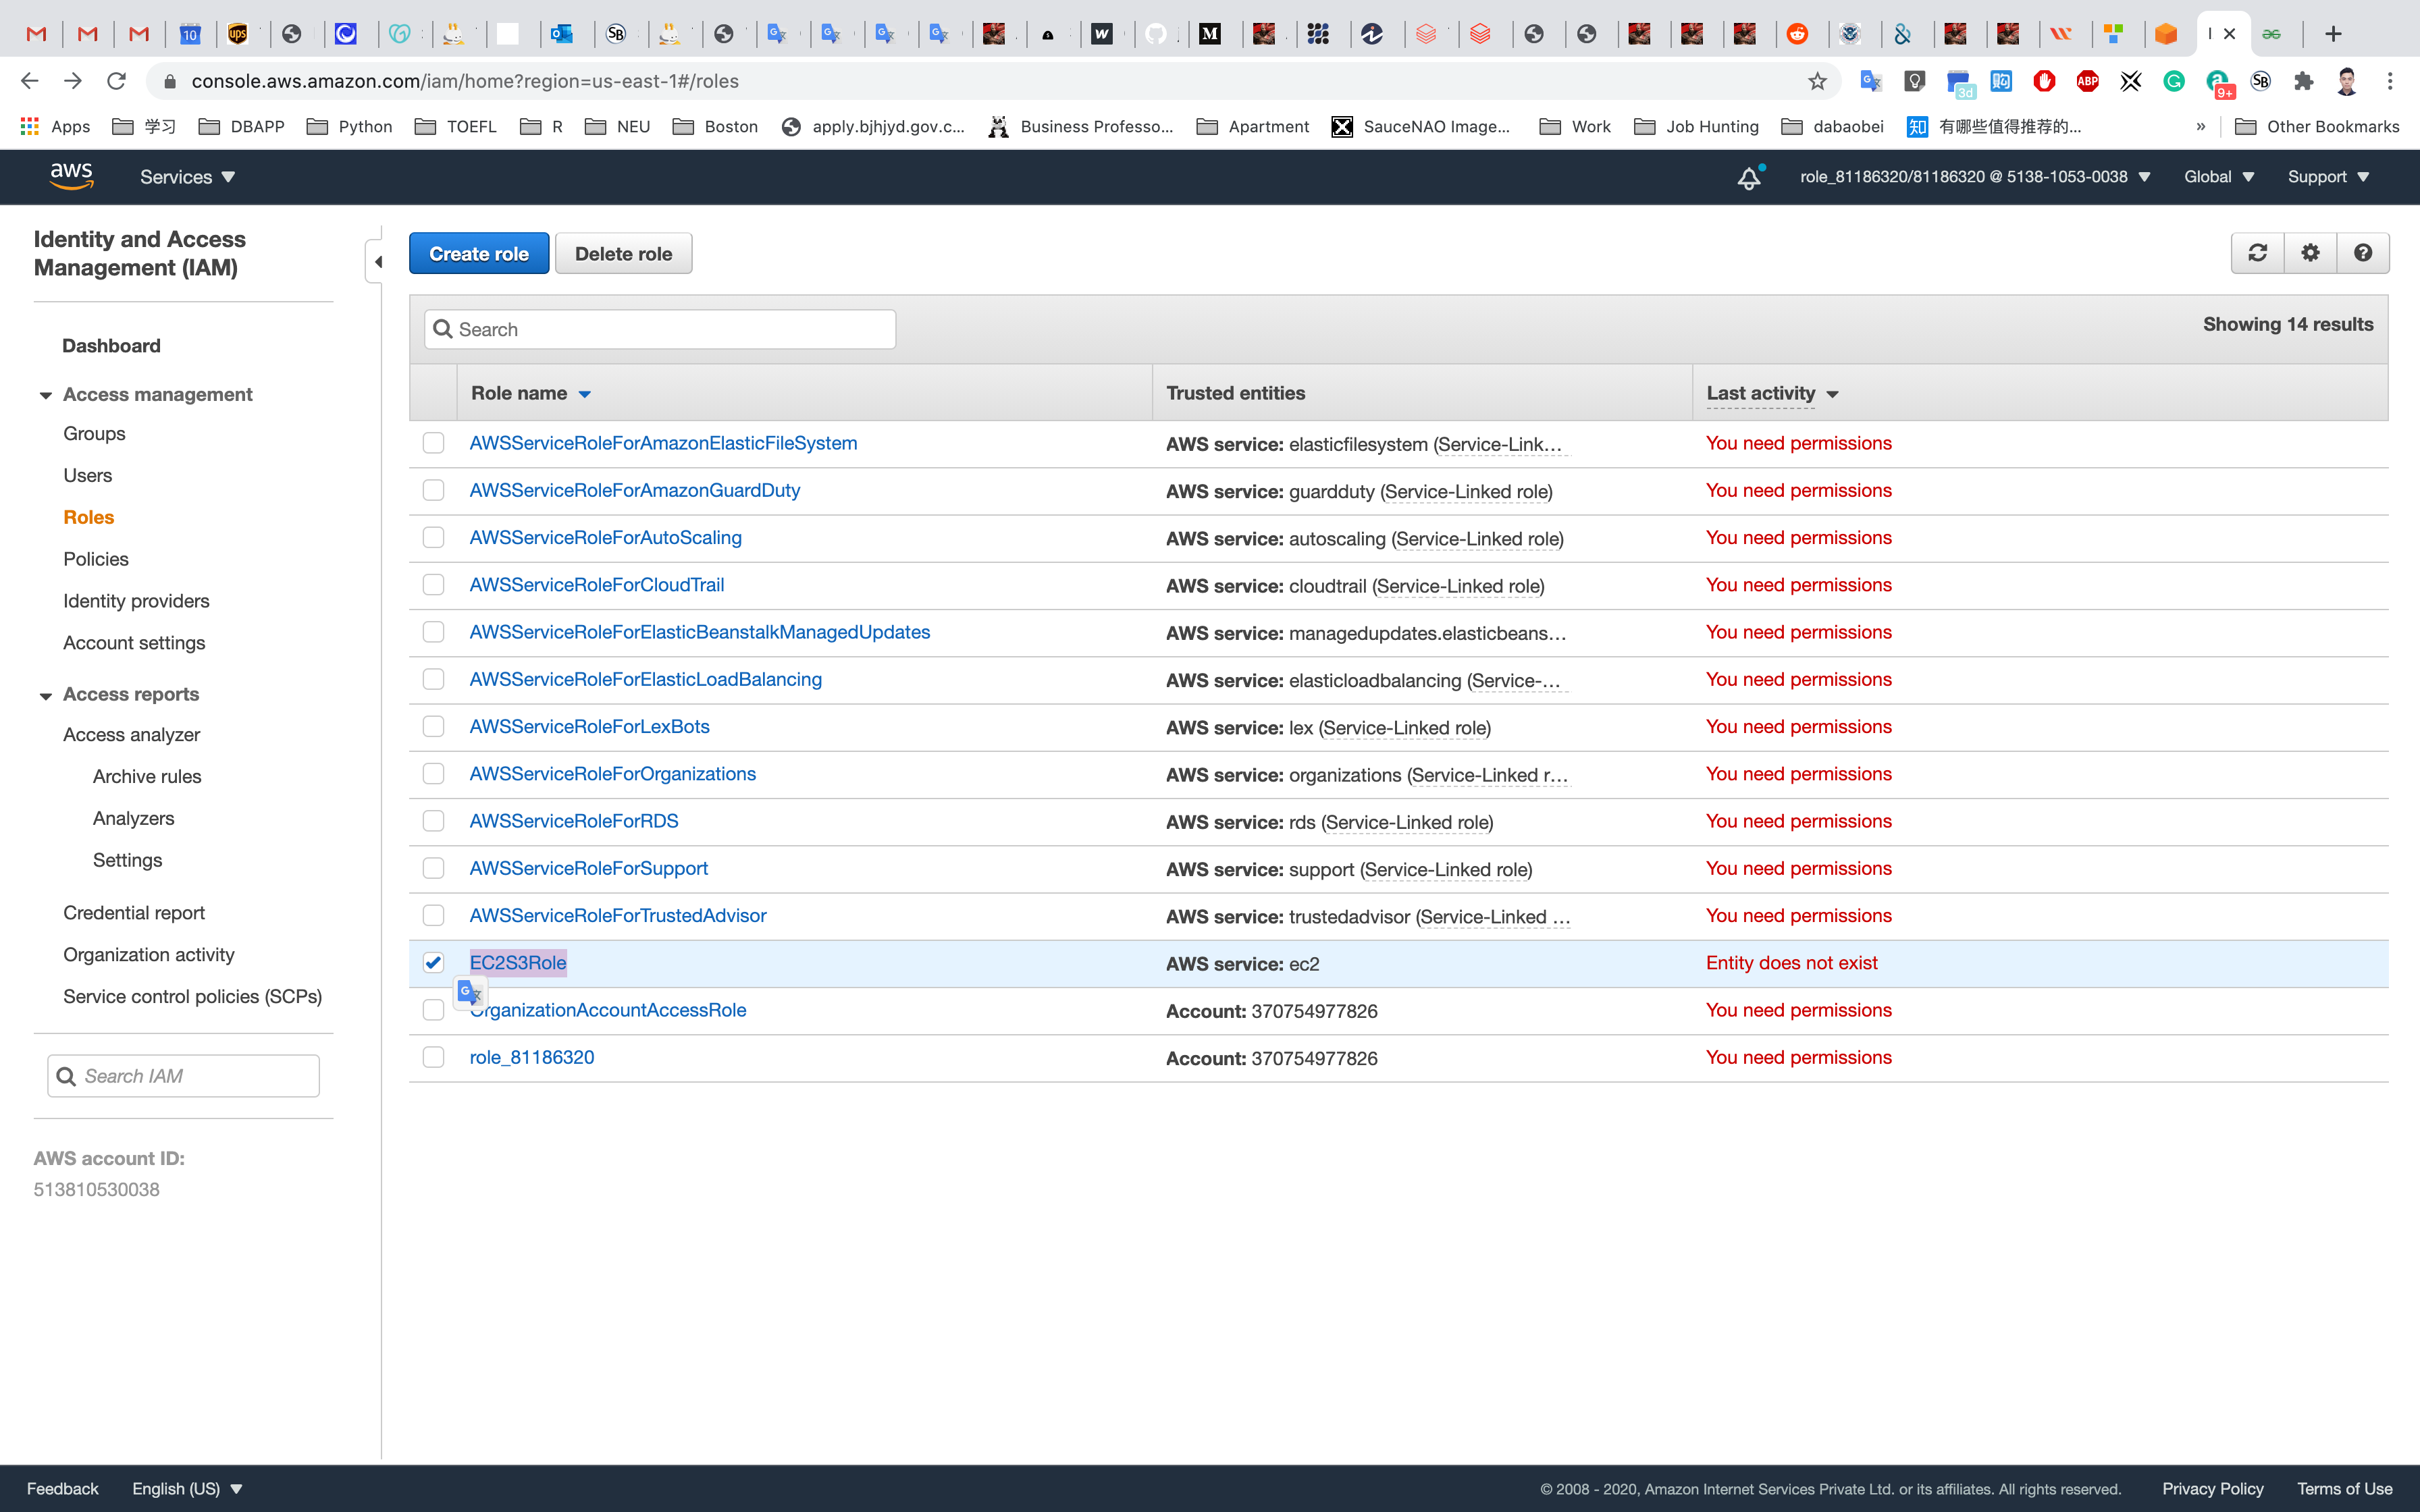Tick the role_81186320 checkbox

point(433,1057)
